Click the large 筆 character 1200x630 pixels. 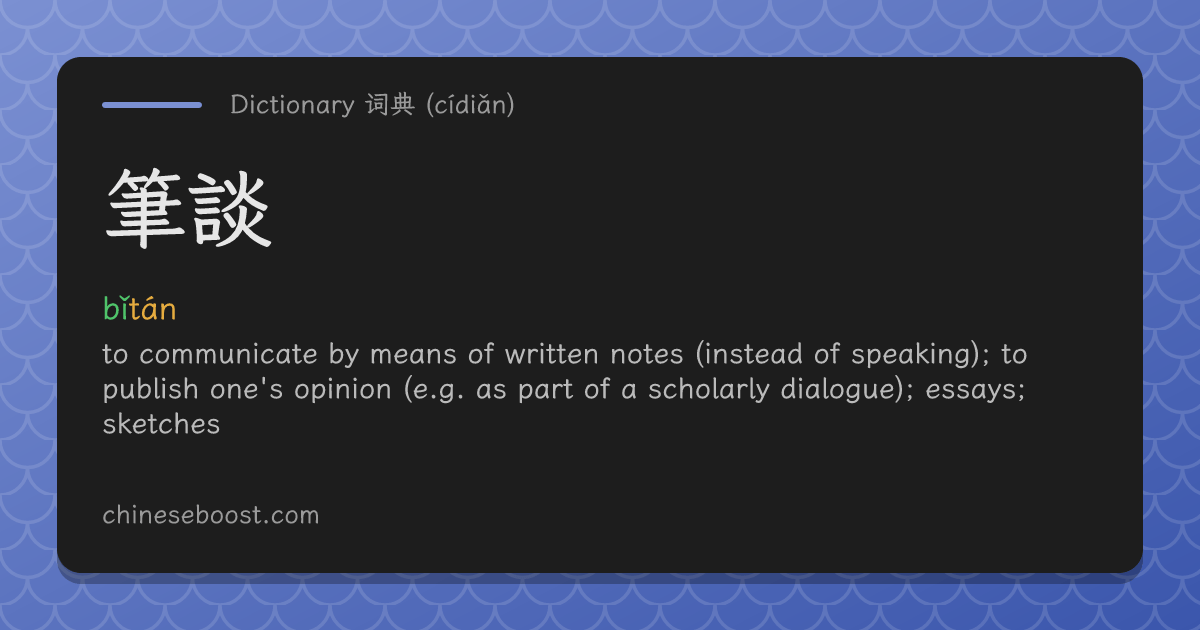145,210
